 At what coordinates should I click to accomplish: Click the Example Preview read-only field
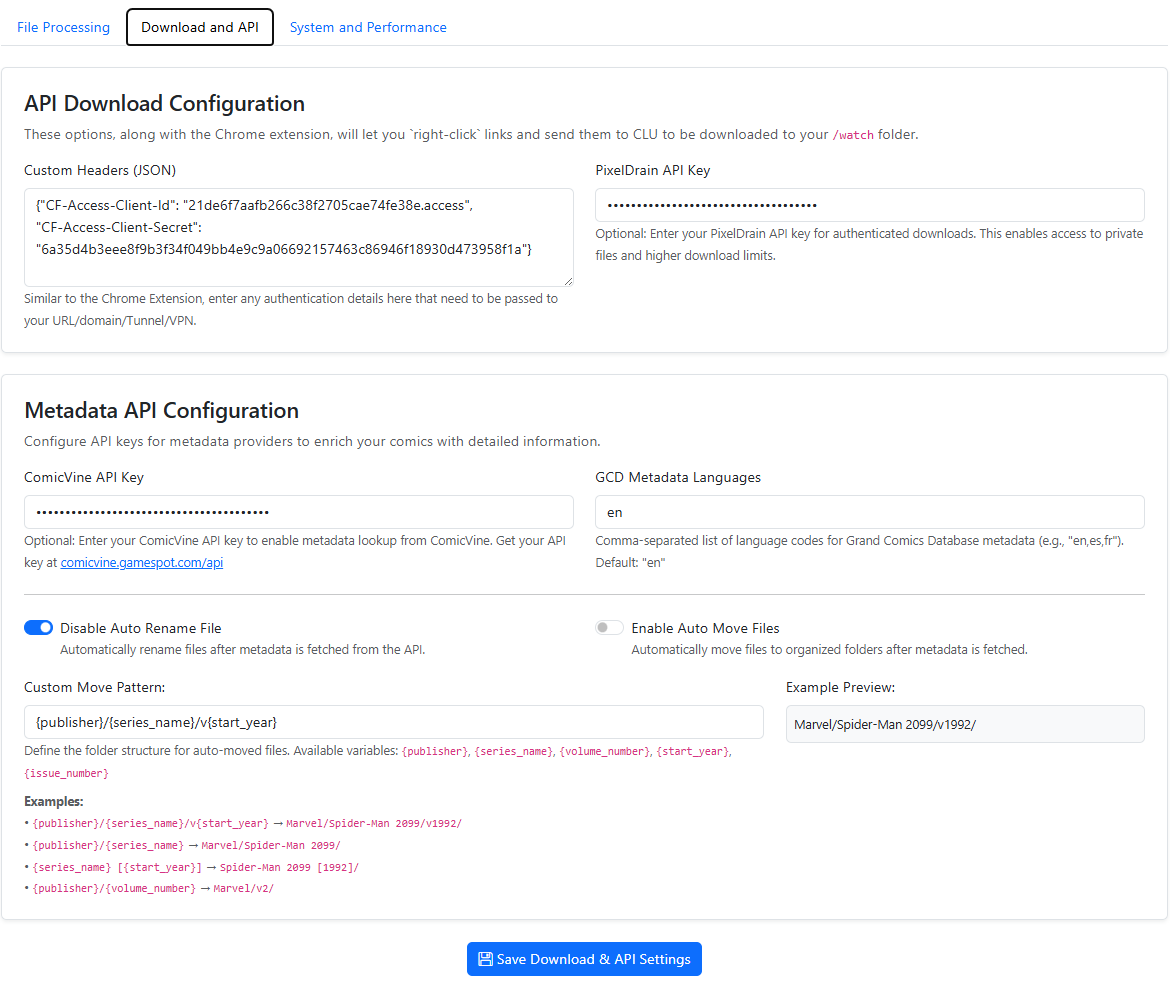point(964,724)
